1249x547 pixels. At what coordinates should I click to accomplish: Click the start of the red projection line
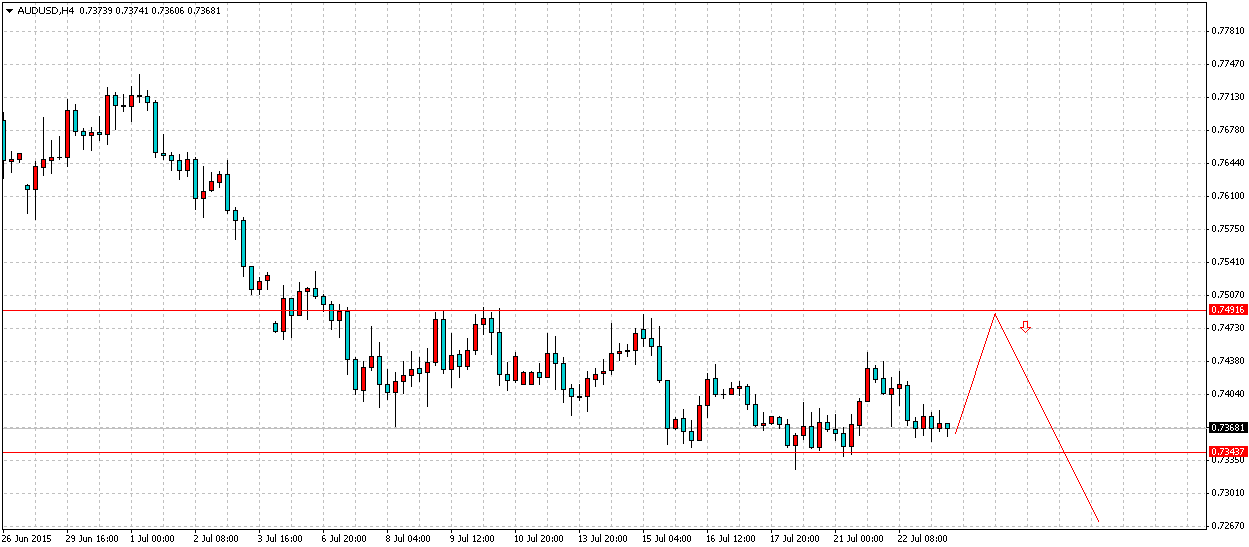(957, 432)
